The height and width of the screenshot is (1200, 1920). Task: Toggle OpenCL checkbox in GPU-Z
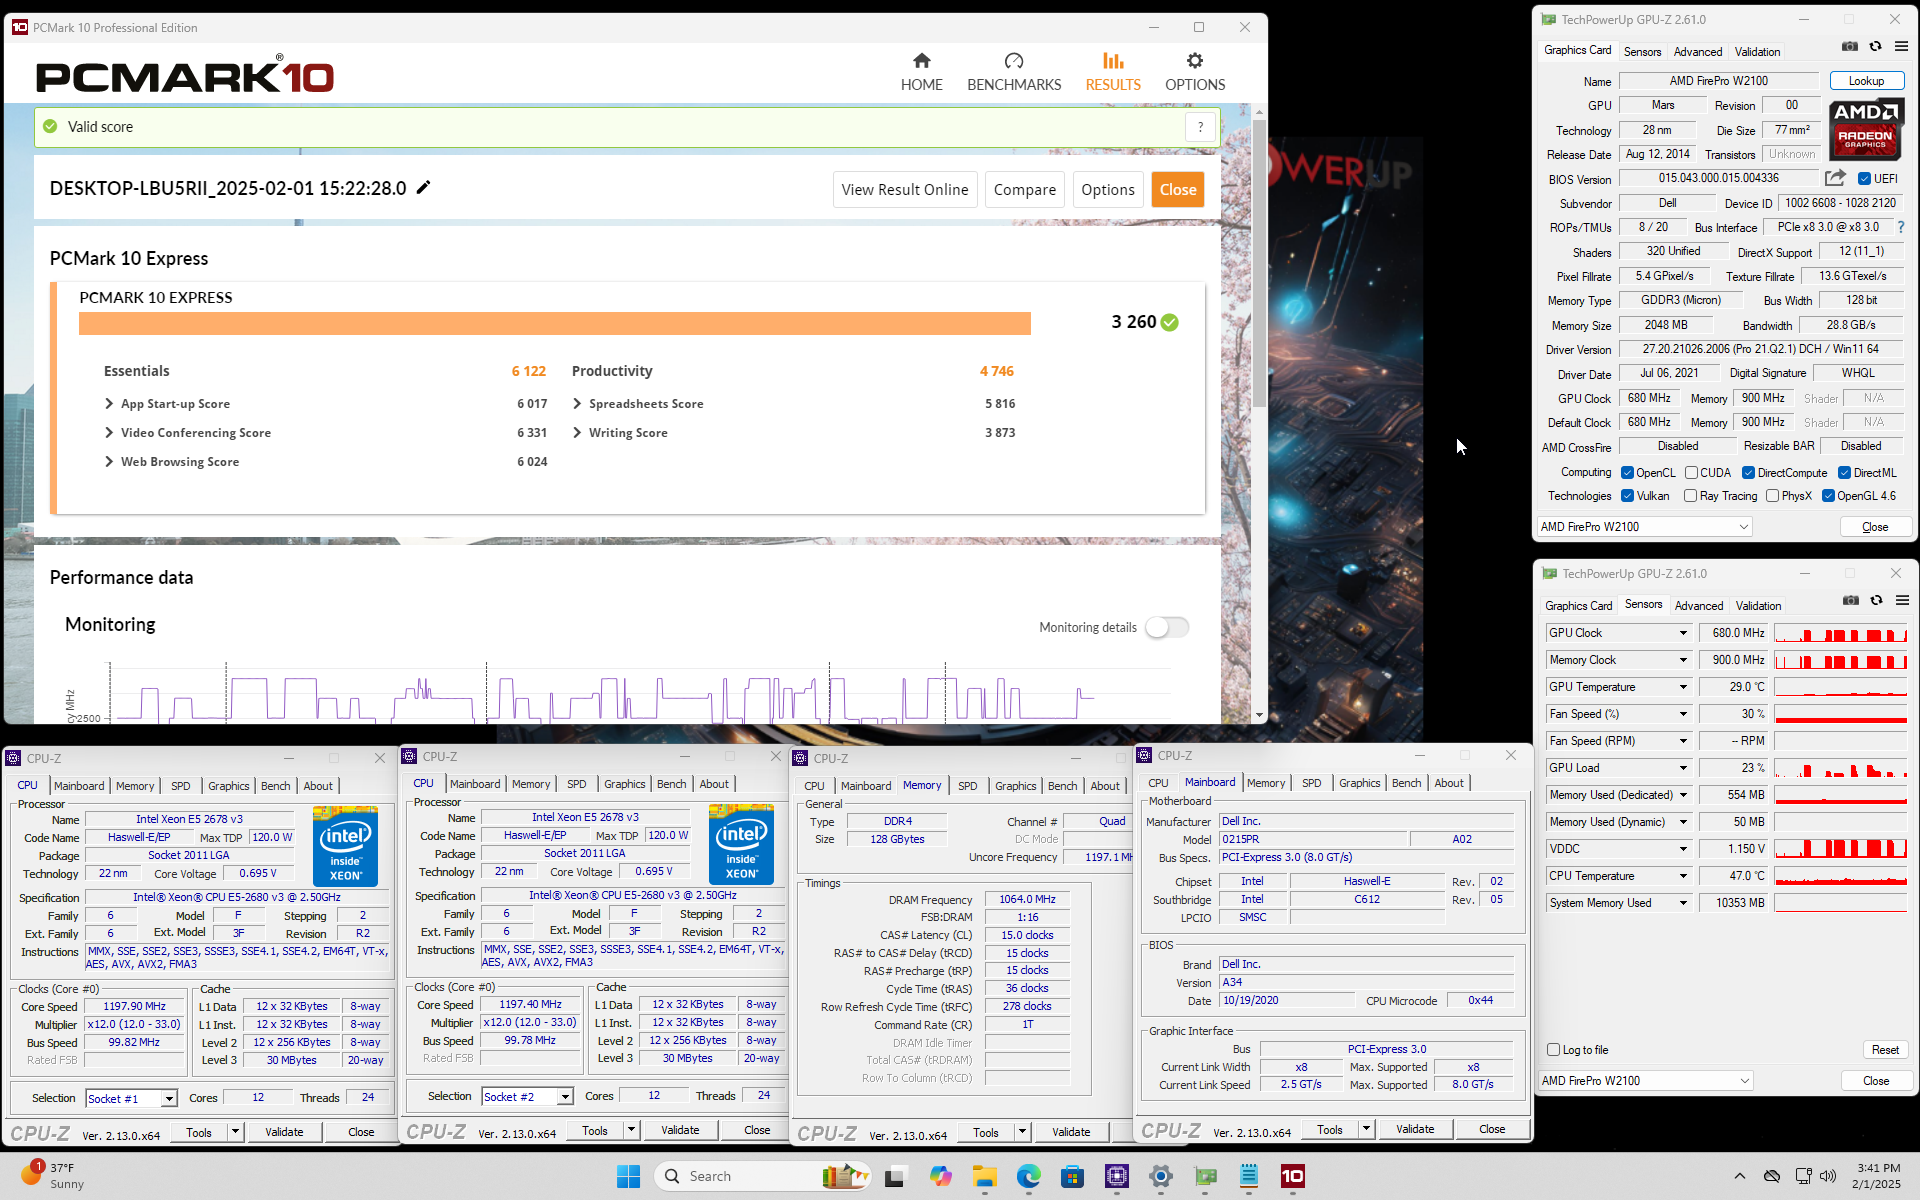tap(1628, 473)
